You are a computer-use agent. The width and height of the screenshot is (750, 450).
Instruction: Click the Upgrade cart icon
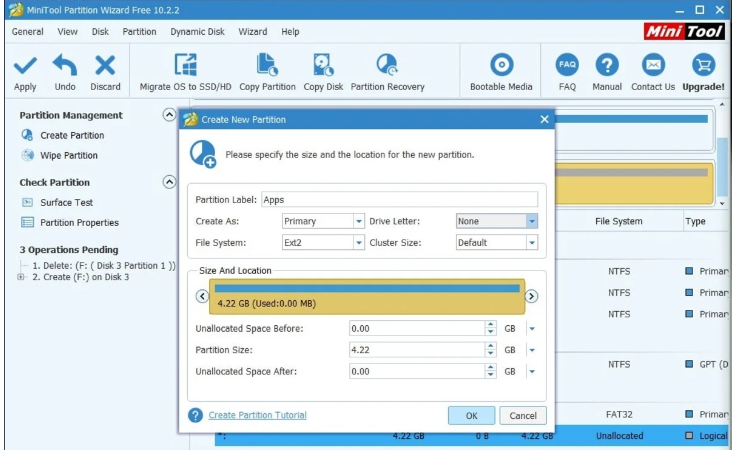[703, 65]
